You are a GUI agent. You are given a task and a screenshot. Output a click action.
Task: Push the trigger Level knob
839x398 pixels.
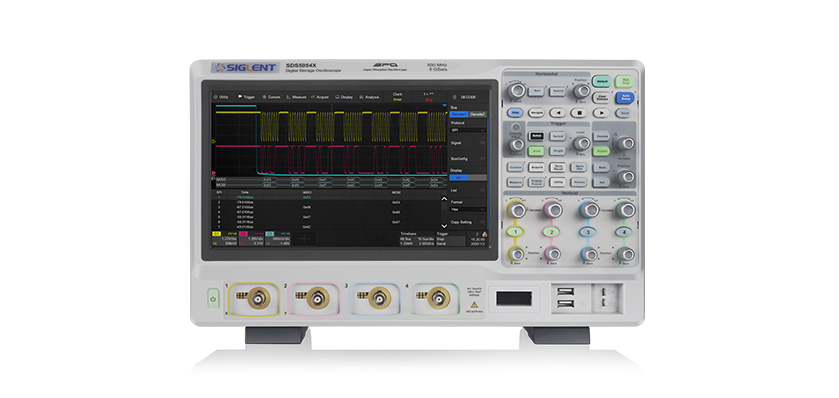coord(581,143)
